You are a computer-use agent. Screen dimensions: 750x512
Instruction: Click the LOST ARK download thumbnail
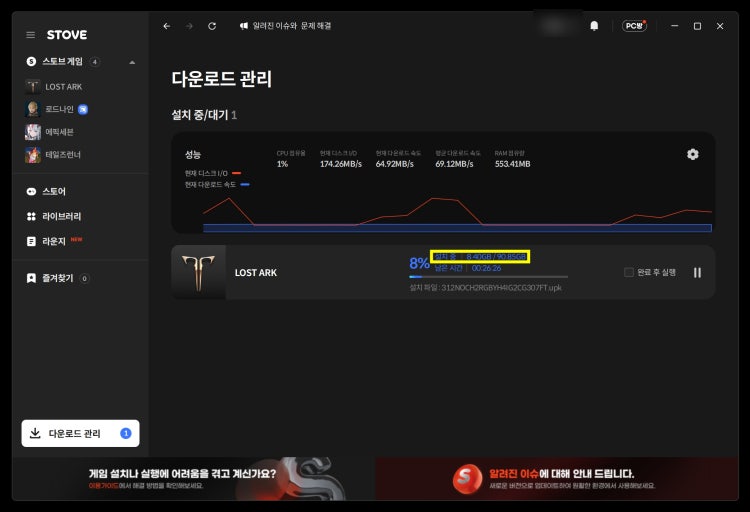(199, 272)
